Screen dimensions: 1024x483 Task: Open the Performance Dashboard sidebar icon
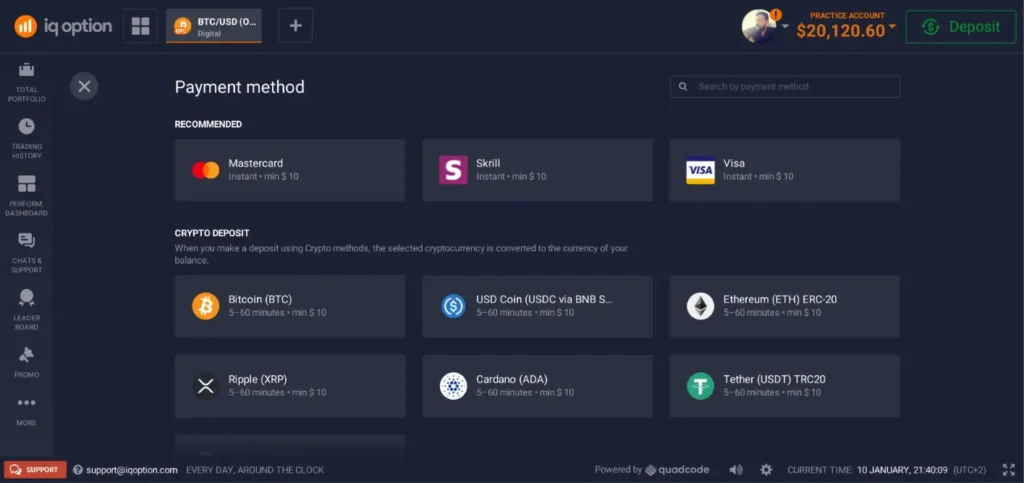tap(26, 184)
